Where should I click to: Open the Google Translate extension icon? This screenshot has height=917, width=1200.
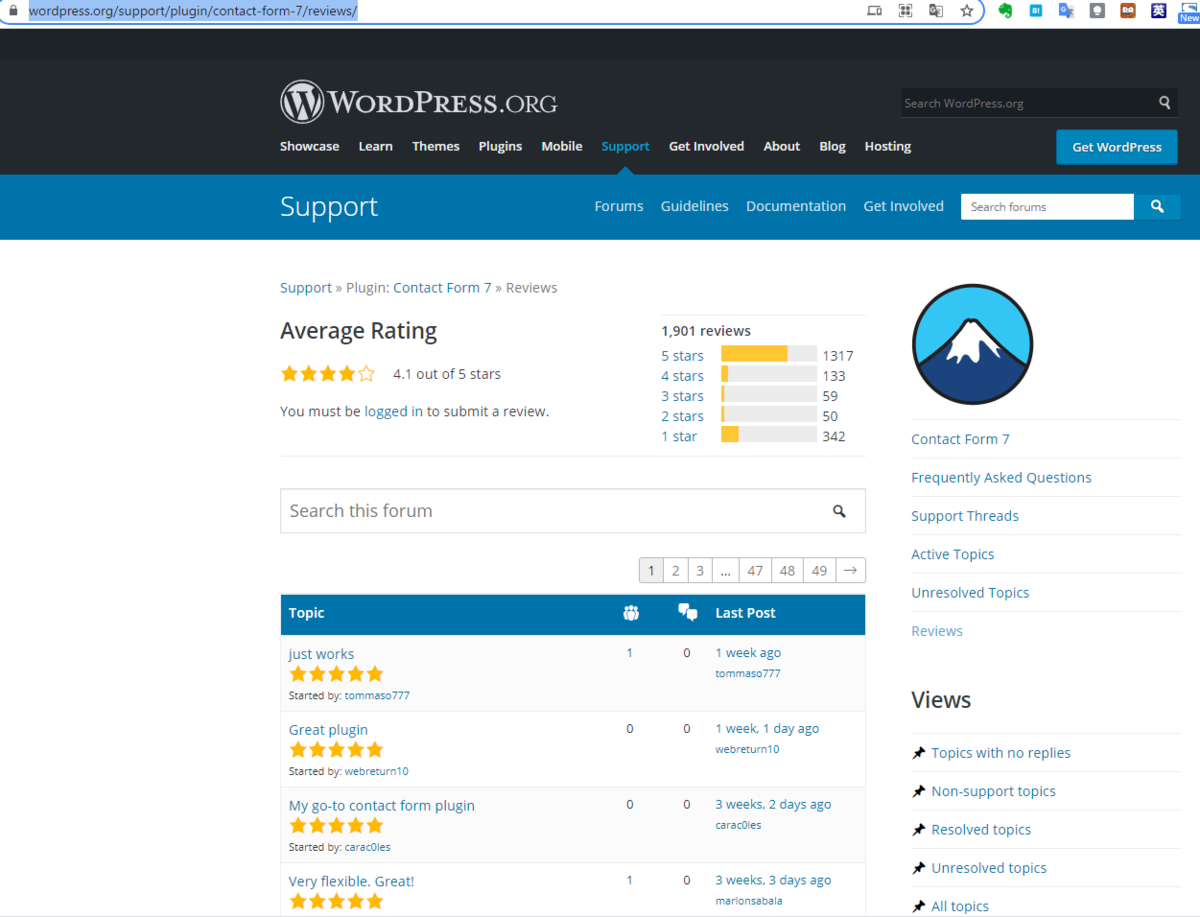click(x=1066, y=11)
